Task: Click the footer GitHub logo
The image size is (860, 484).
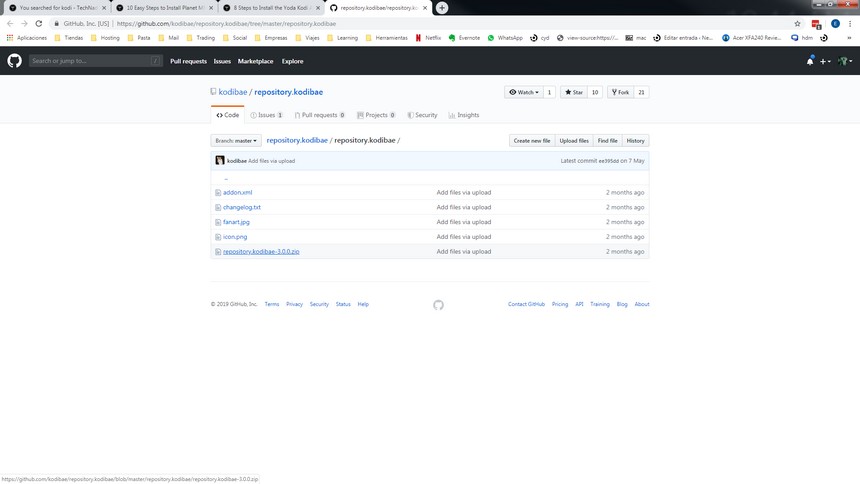Action: (x=438, y=305)
